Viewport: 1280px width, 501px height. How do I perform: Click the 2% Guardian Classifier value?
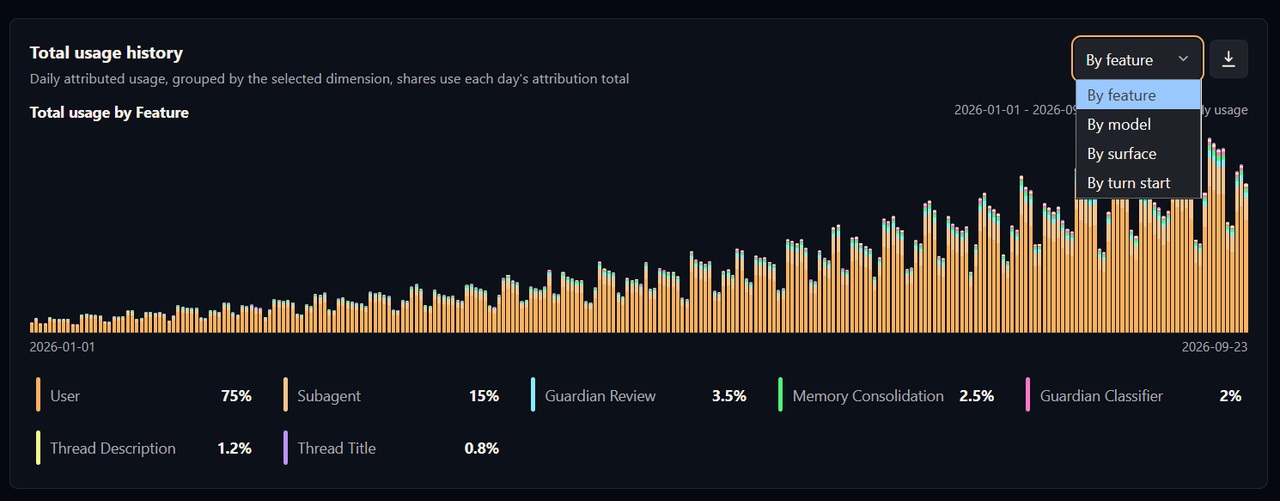(x=1230, y=396)
